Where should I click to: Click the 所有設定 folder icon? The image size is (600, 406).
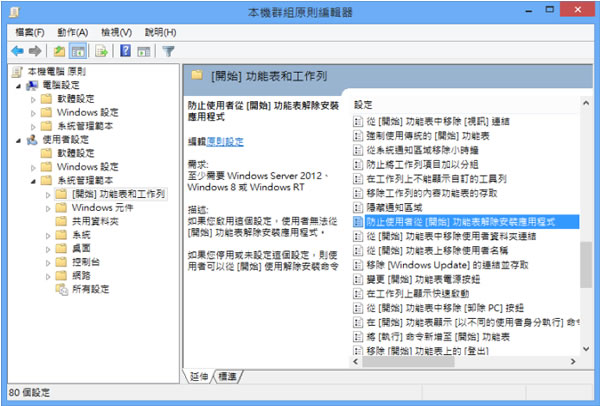61,289
